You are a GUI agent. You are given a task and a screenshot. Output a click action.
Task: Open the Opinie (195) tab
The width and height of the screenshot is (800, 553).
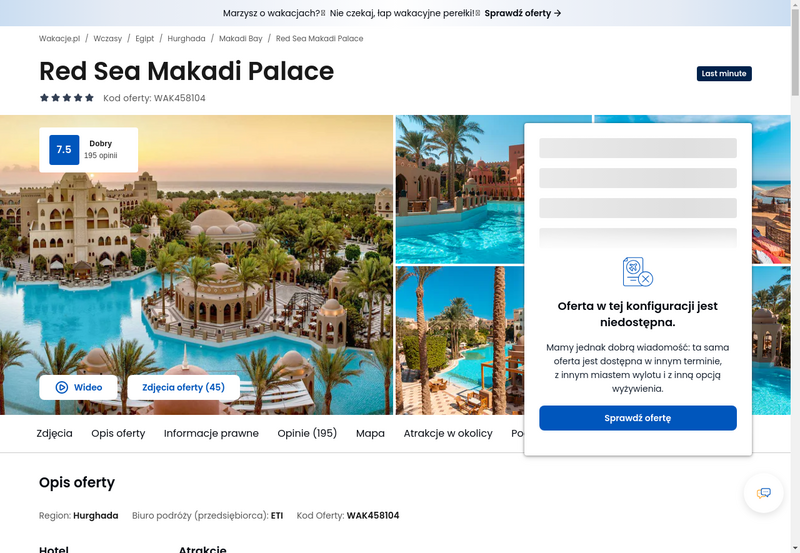[x=307, y=433]
